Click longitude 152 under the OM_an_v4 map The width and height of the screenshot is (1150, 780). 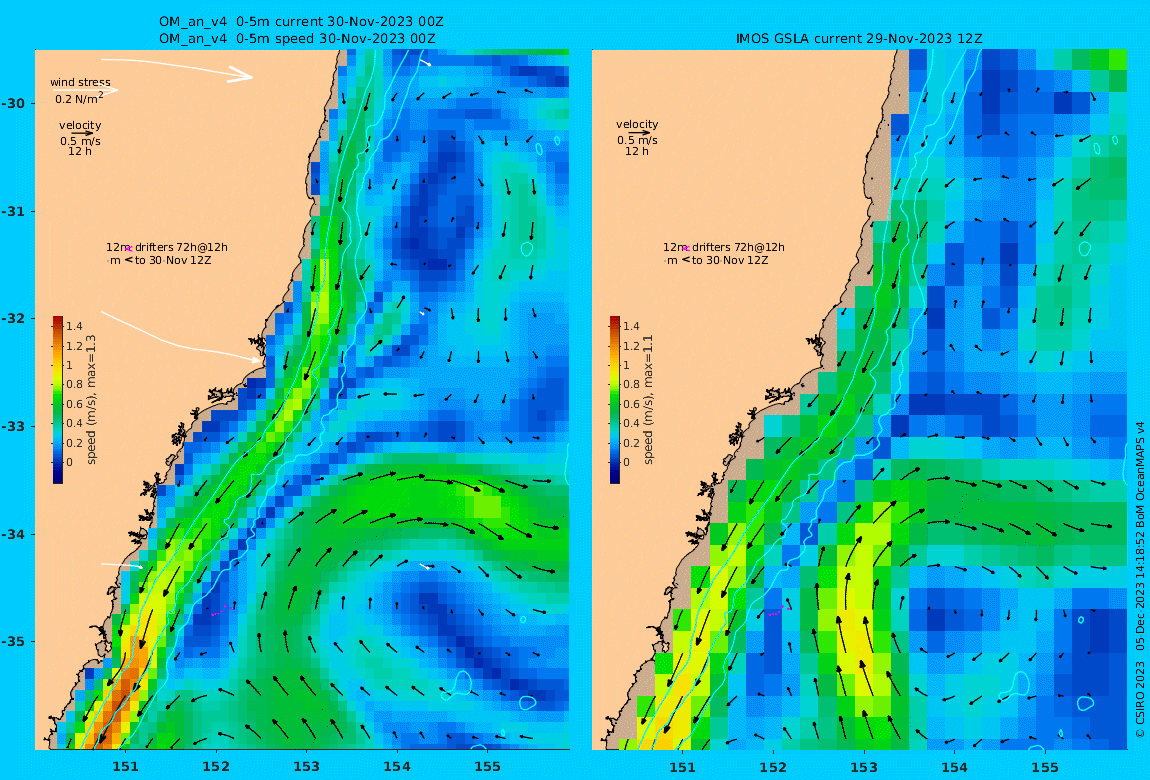(x=216, y=767)
